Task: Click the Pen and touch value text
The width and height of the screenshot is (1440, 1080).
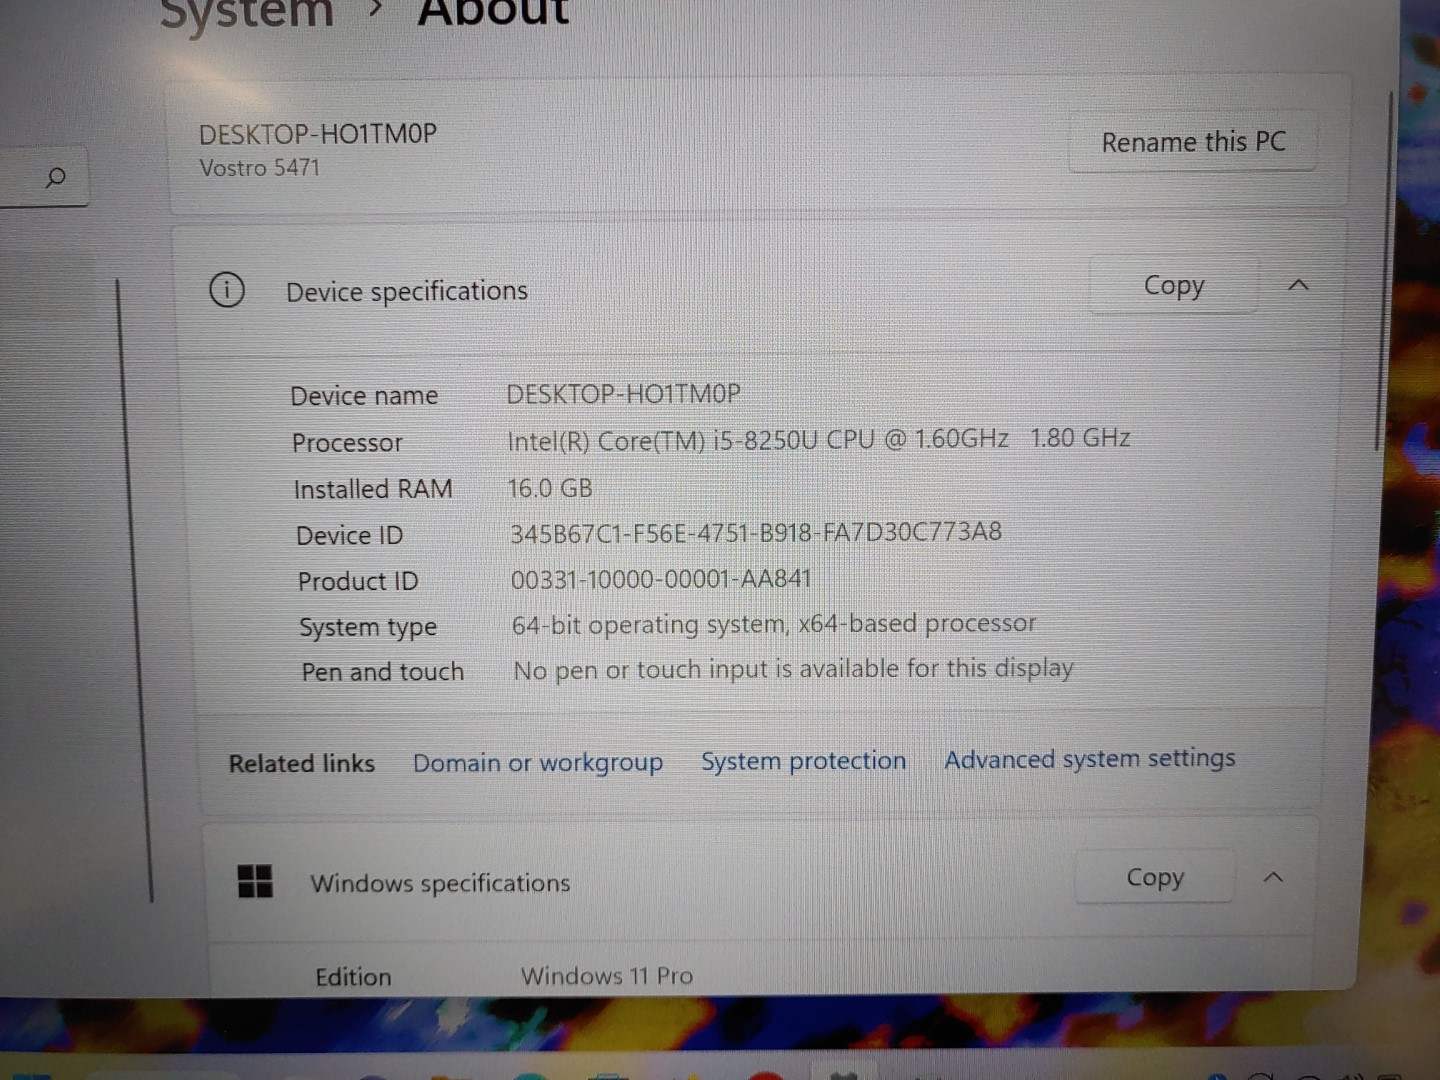Action: pos(793,669)
